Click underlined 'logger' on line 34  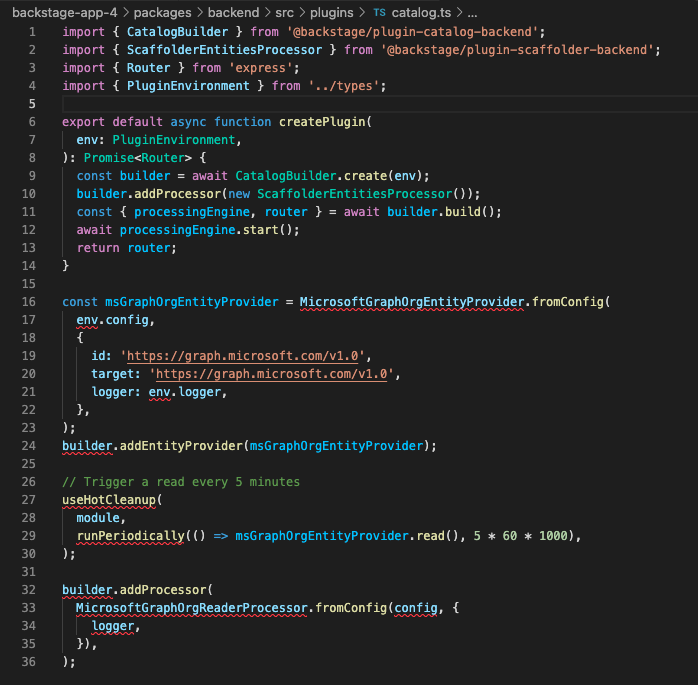point(113,626)
